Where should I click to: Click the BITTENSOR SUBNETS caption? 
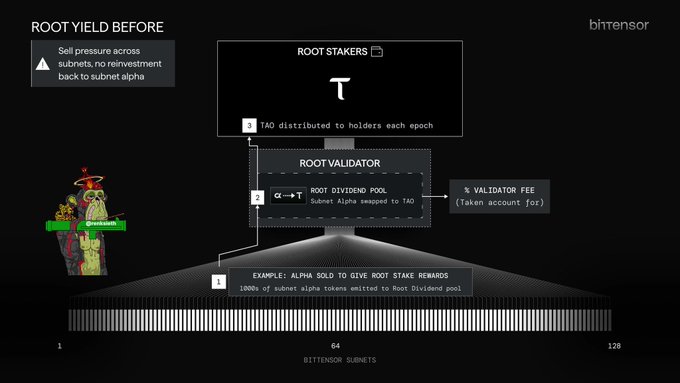click(x=340, y=360)
